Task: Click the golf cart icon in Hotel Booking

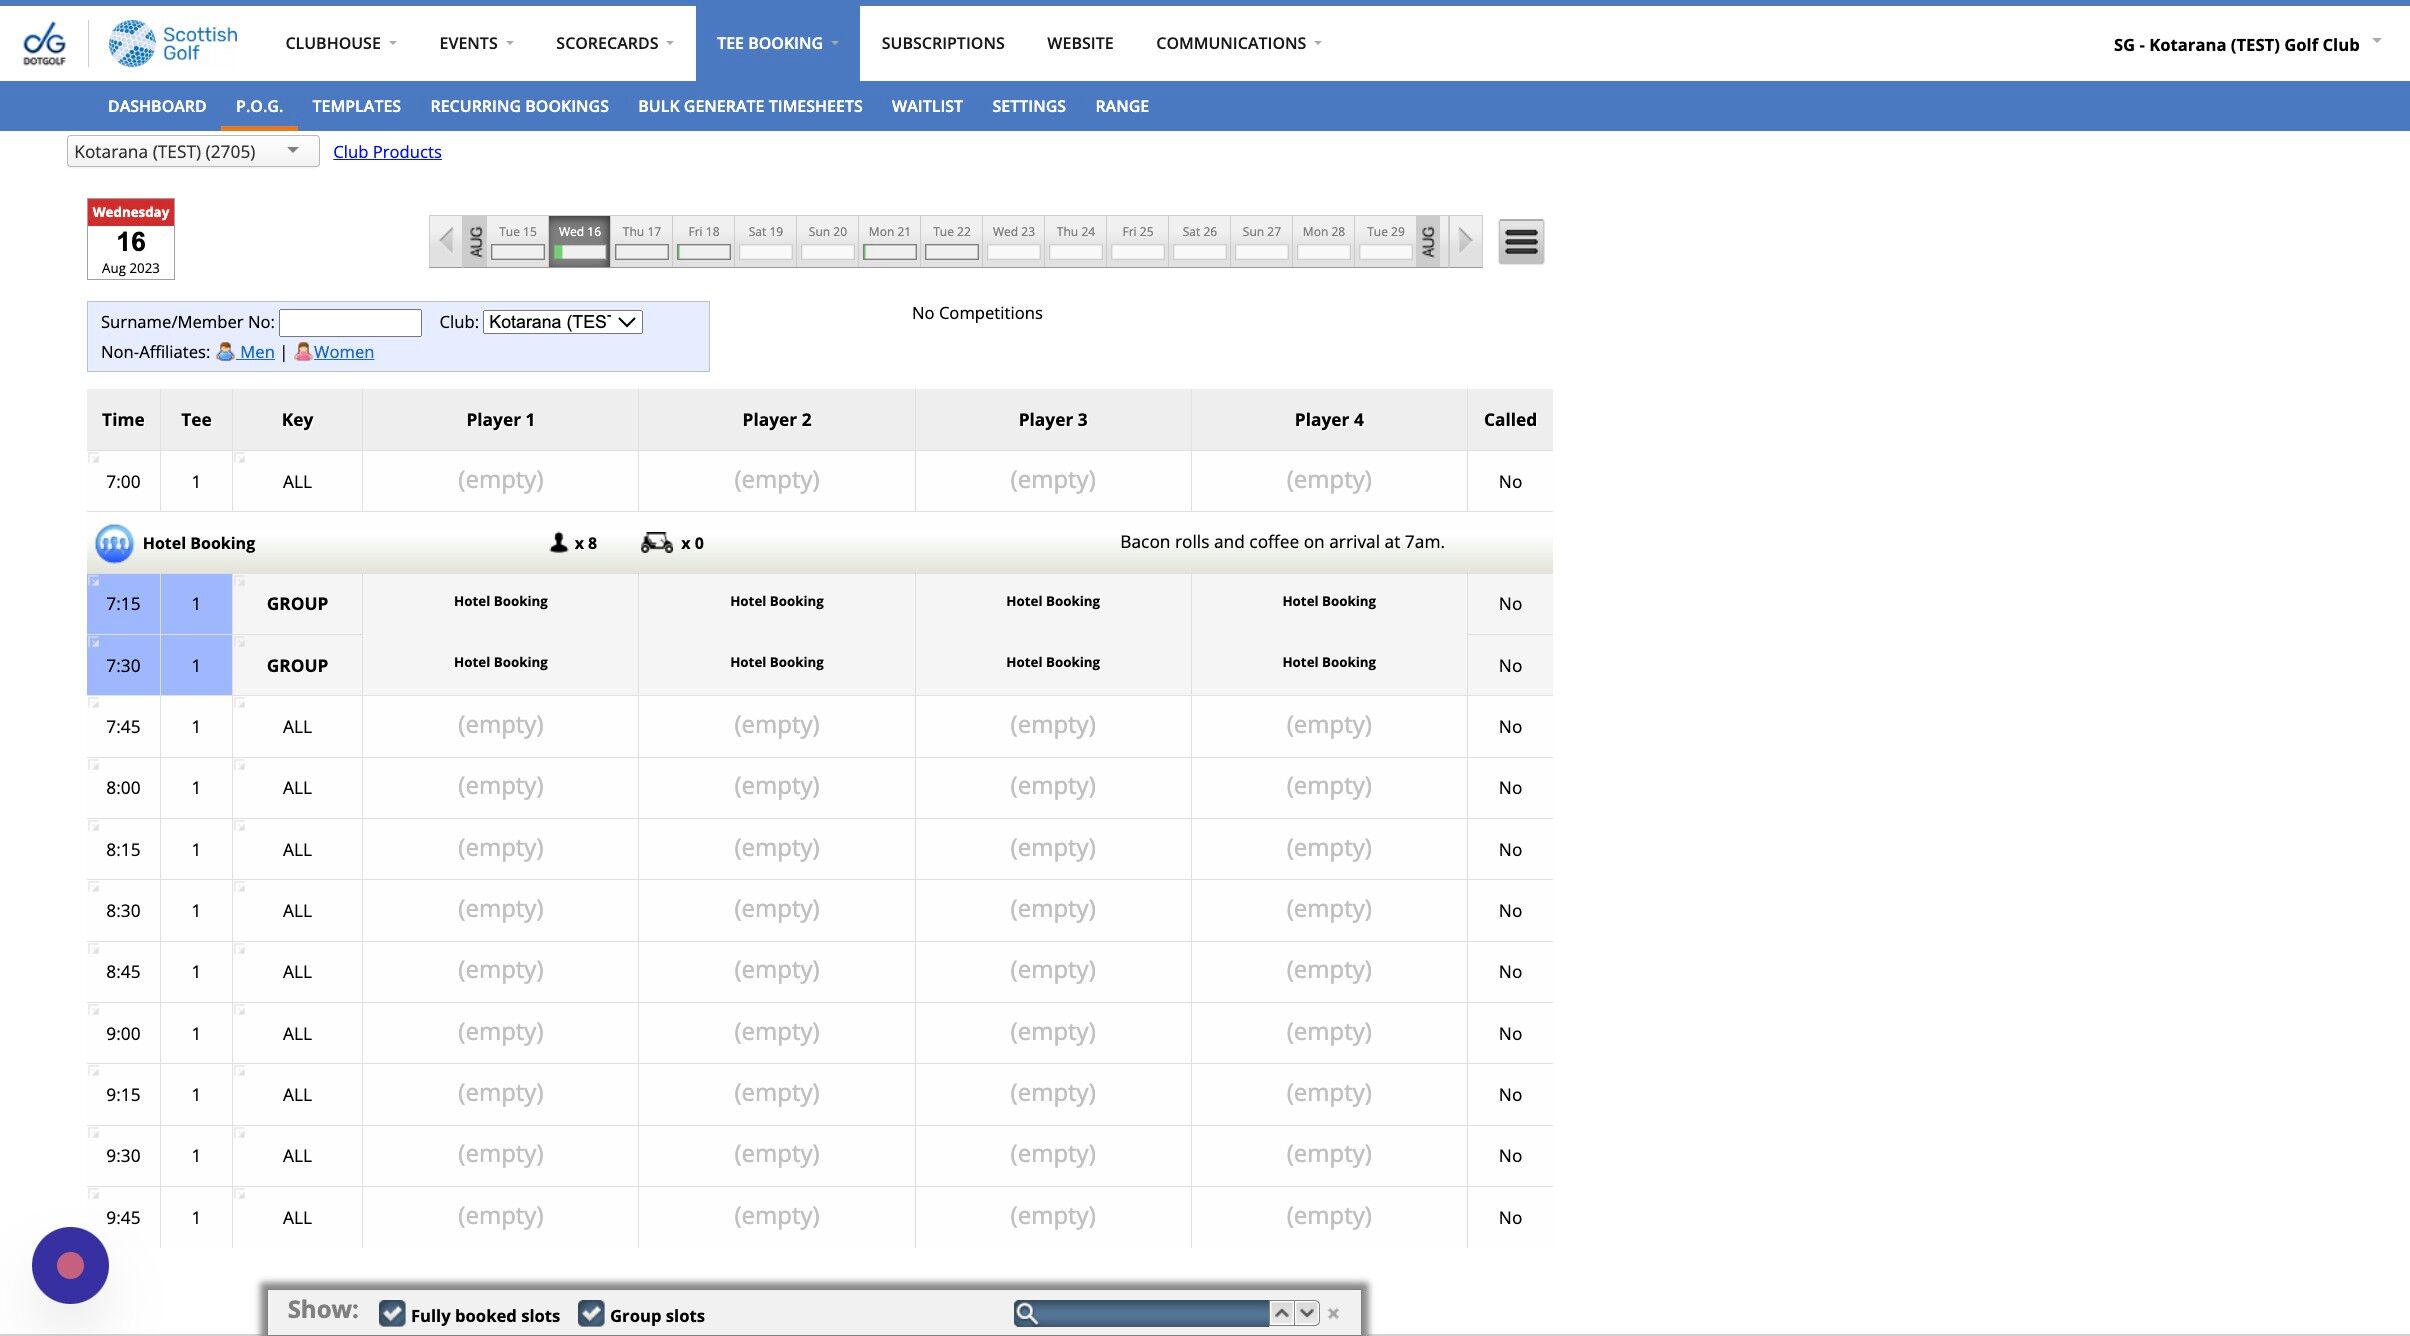Action: click(657, 543)
